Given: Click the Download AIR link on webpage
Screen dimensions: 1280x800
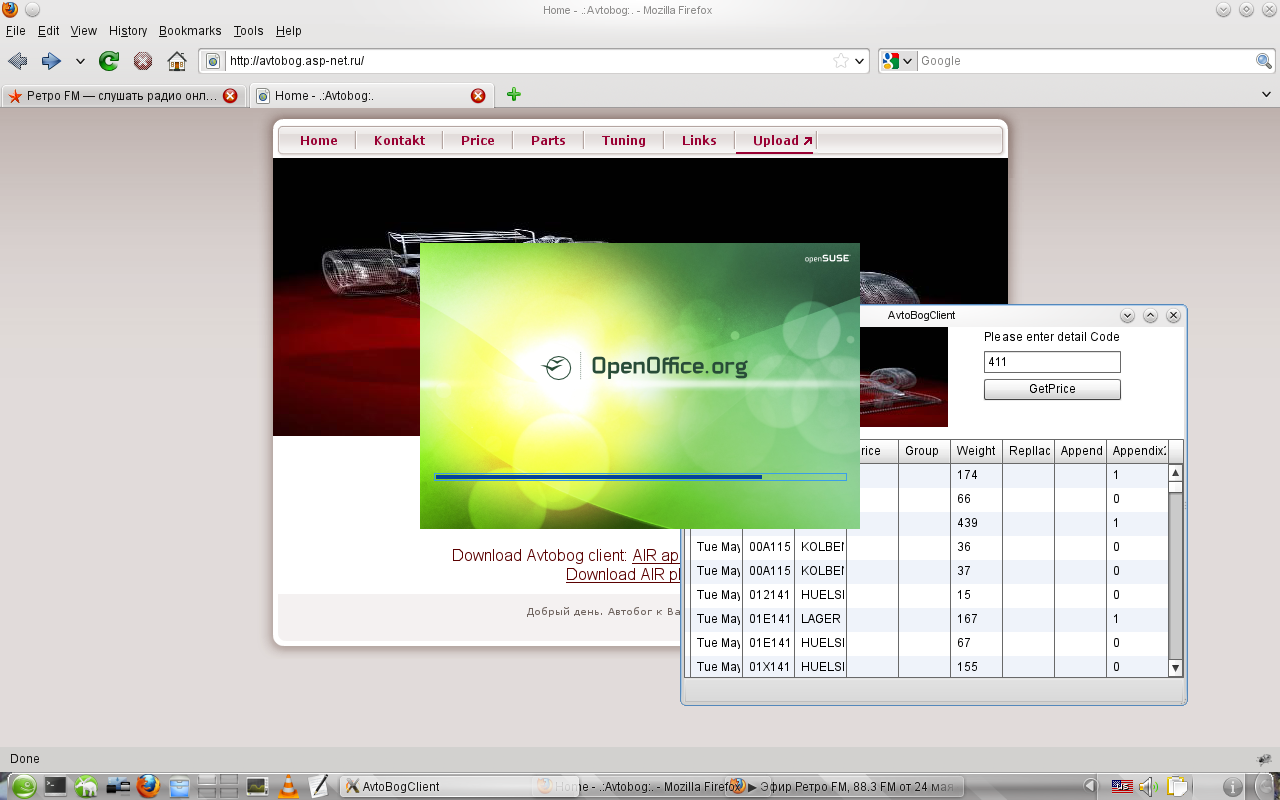Looking at the screenshot, I should 623,575.
